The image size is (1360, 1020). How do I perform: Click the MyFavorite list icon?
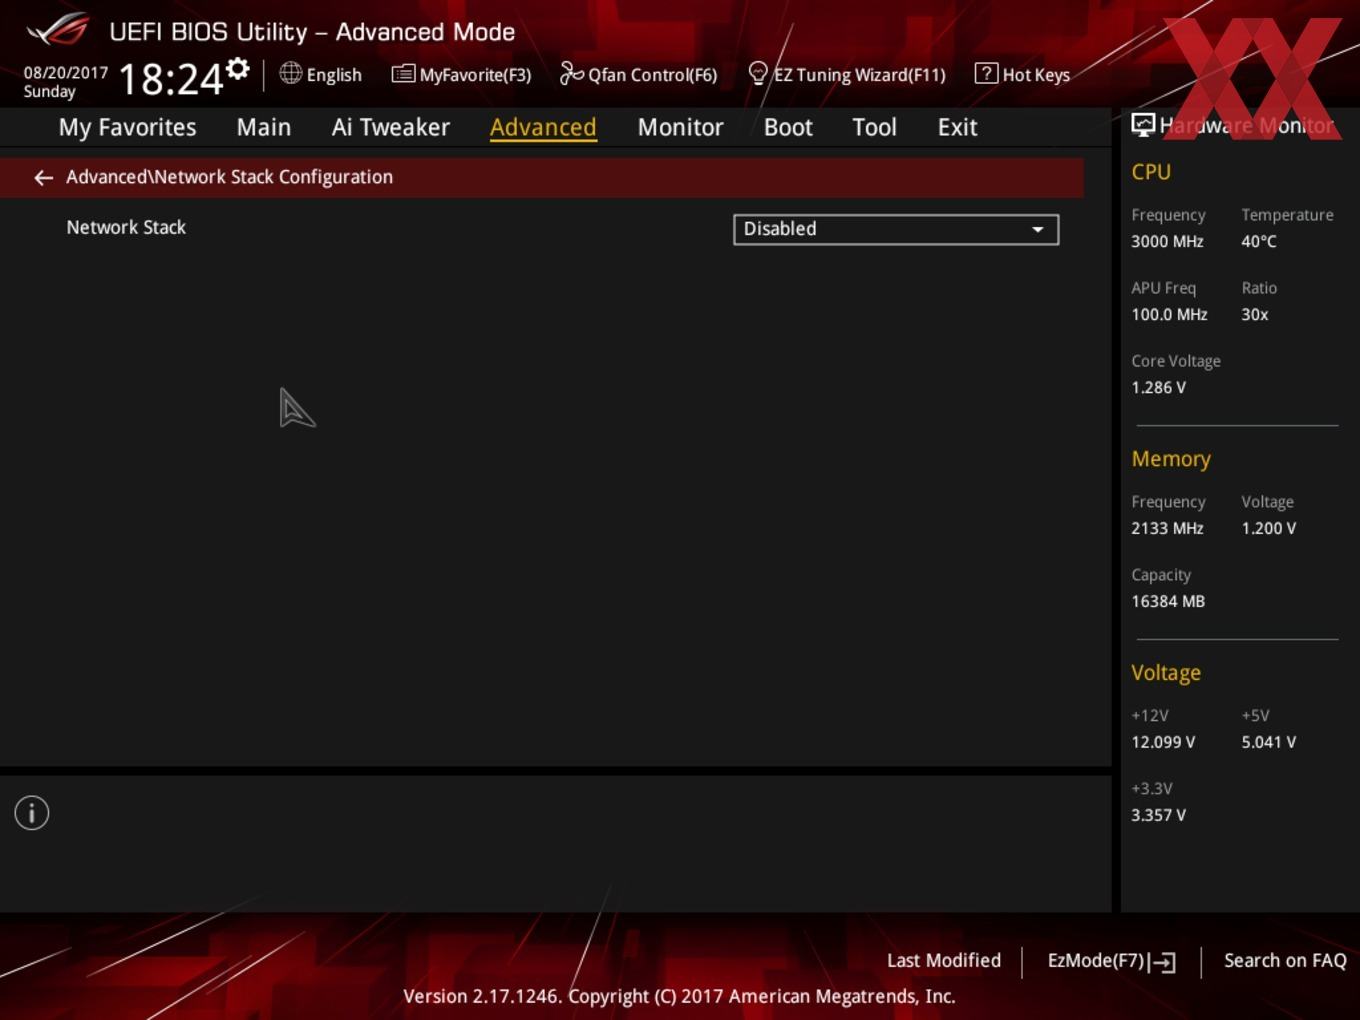click(x=403, y=74)
